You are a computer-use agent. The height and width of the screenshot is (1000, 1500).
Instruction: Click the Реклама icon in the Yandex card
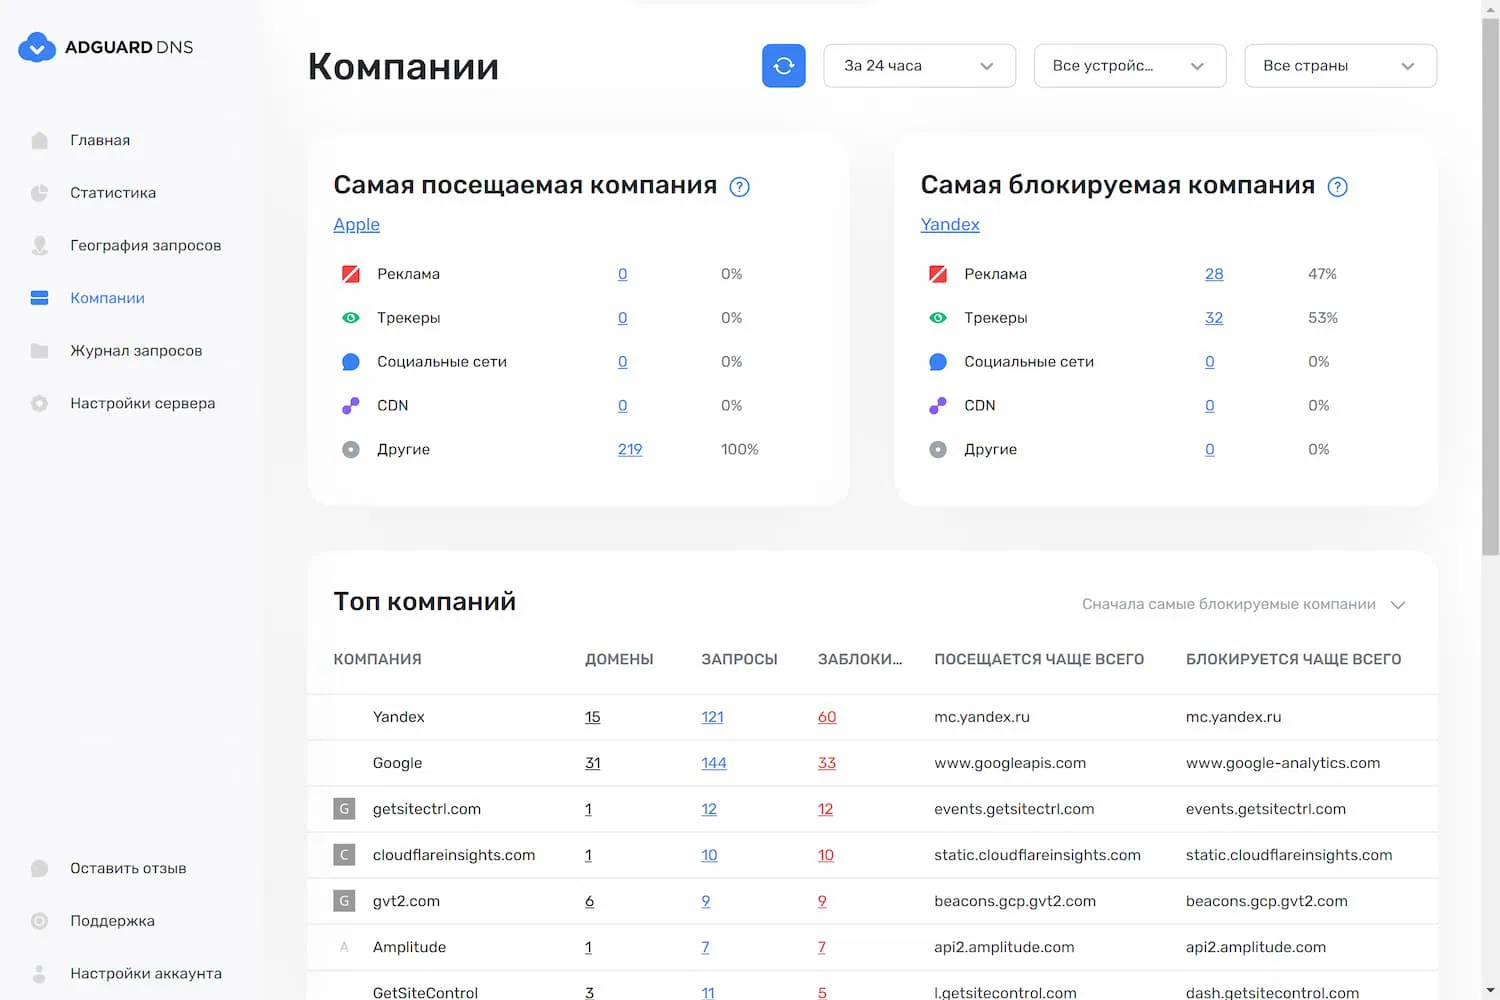click(x=938, y=274)
